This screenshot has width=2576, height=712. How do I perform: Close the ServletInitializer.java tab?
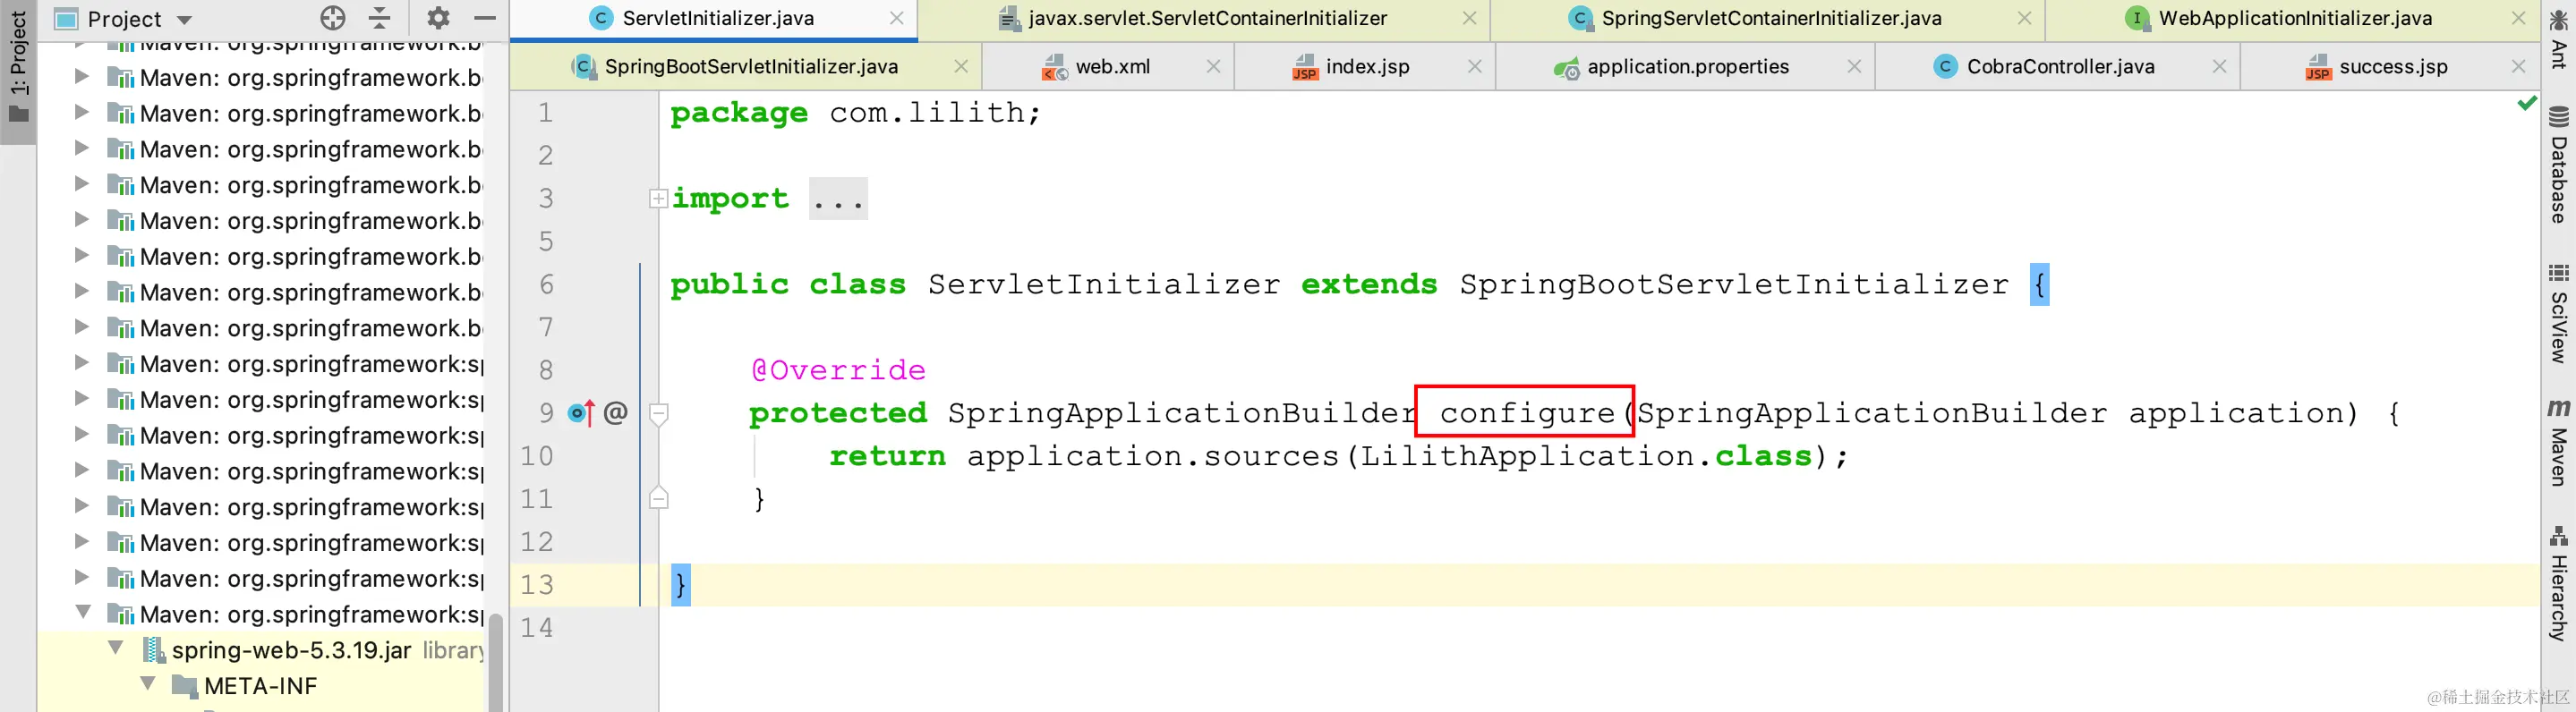pos(897,18)
